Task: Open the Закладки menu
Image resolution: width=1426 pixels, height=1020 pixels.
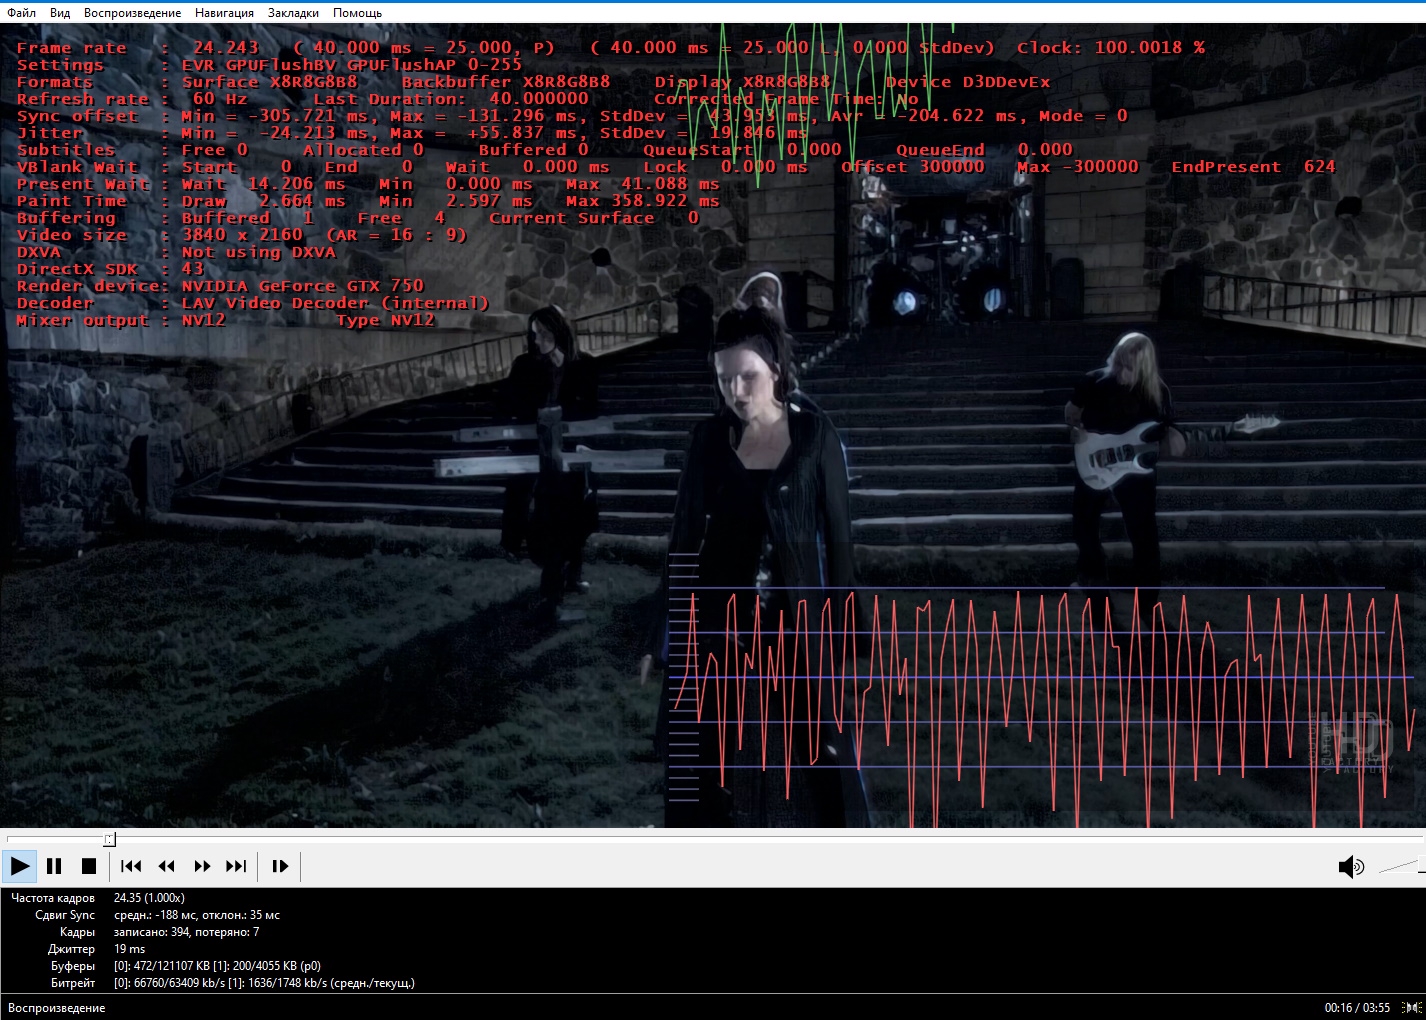Action: 293,13
